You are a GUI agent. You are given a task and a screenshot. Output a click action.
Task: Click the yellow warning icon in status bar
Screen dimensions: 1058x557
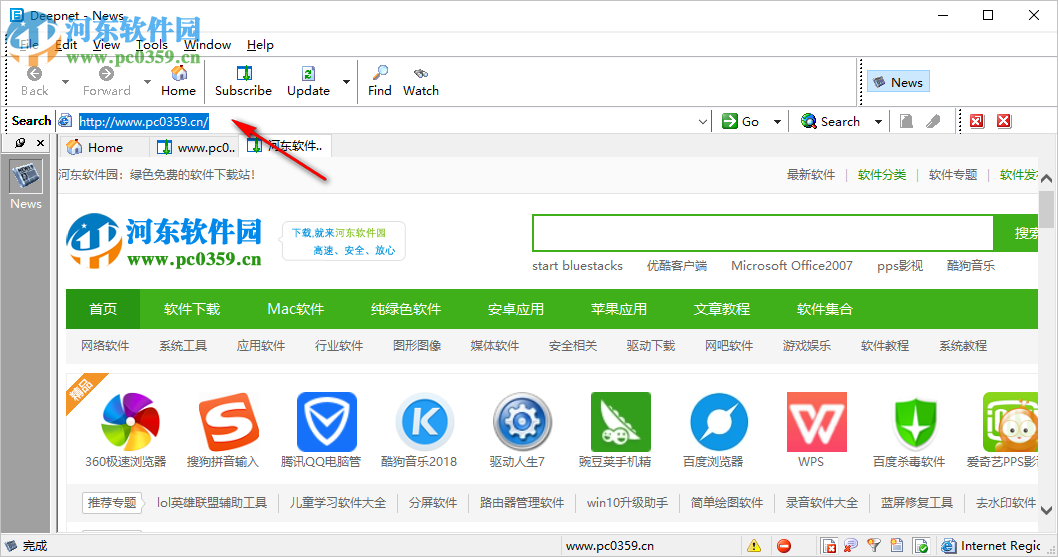point(754,546)
